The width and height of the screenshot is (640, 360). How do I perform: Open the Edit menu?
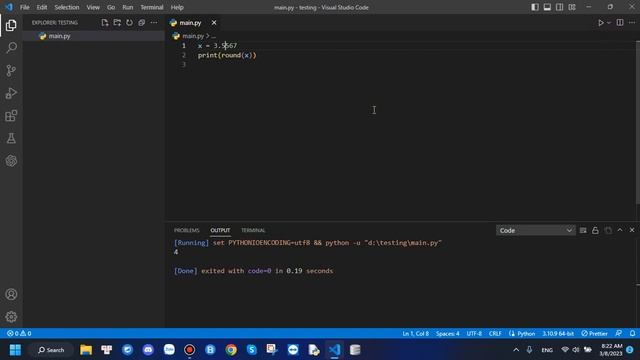[42, 7]
